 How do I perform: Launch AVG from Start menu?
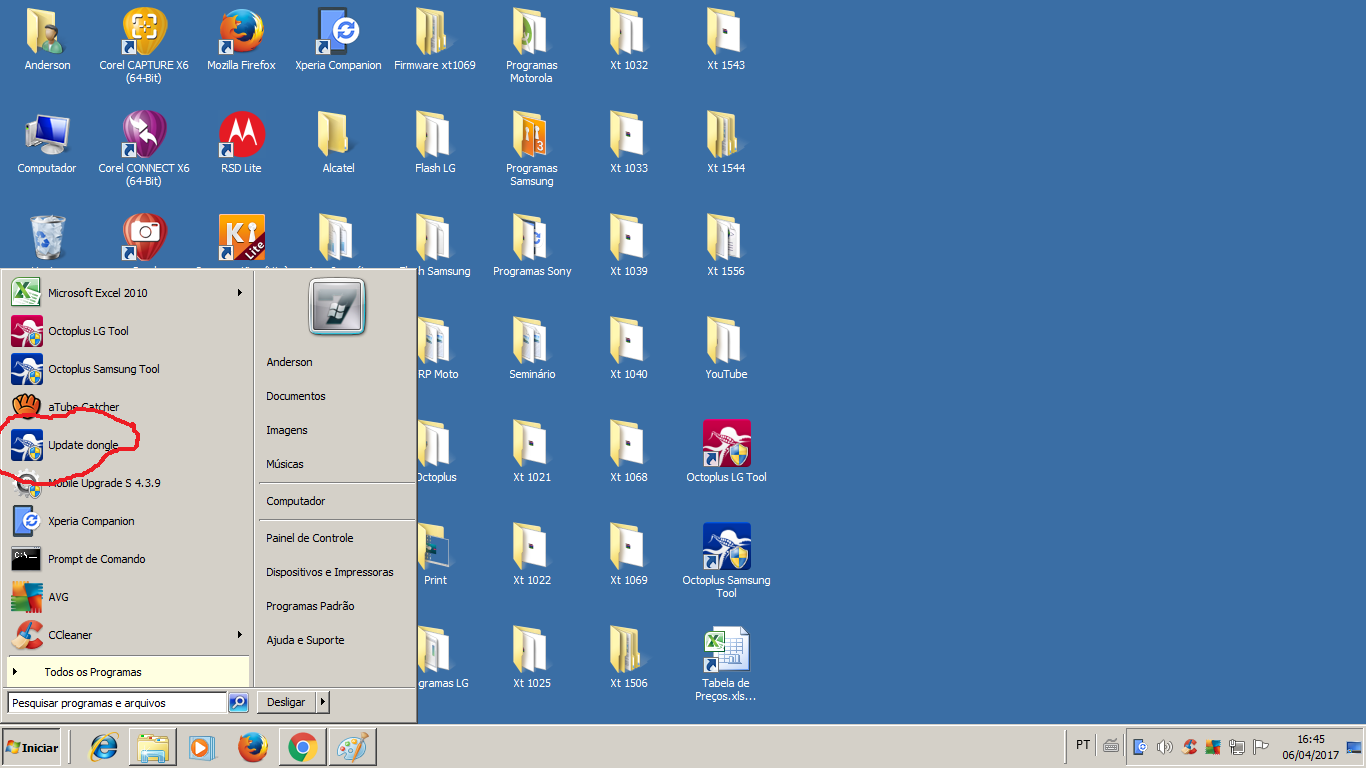tap(128, 597)
